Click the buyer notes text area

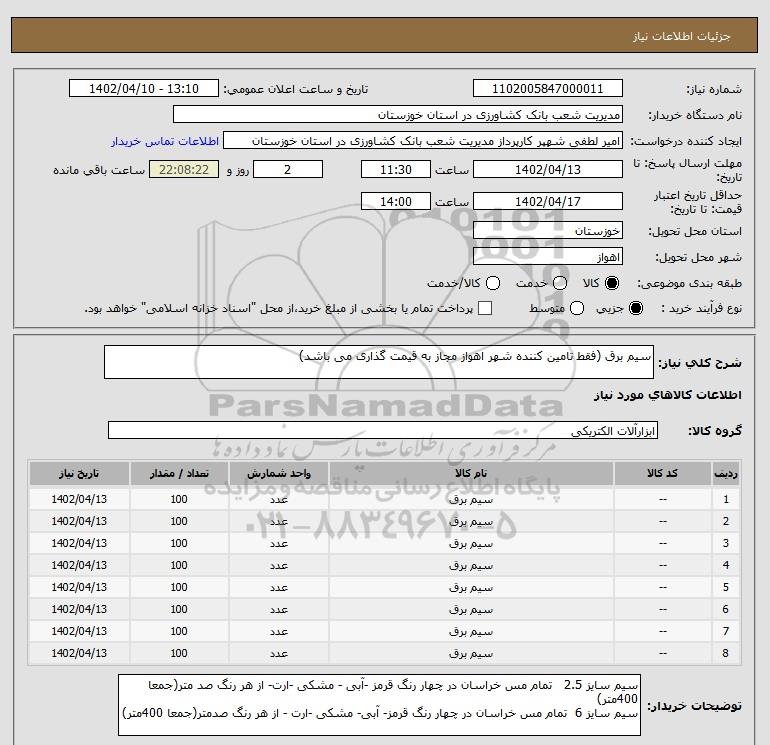point(379,705)
